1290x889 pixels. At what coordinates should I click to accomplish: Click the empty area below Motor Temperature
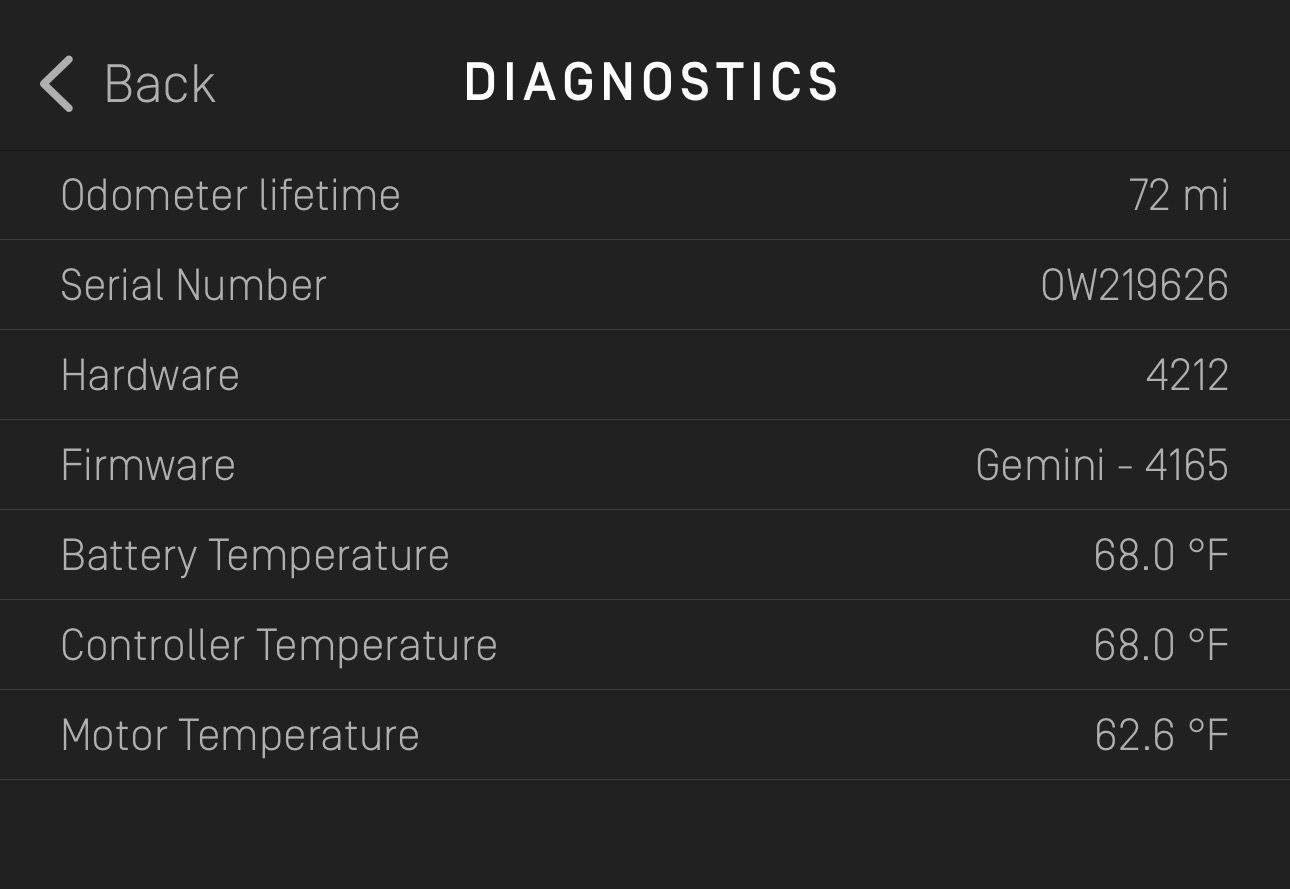coord(645,835)
